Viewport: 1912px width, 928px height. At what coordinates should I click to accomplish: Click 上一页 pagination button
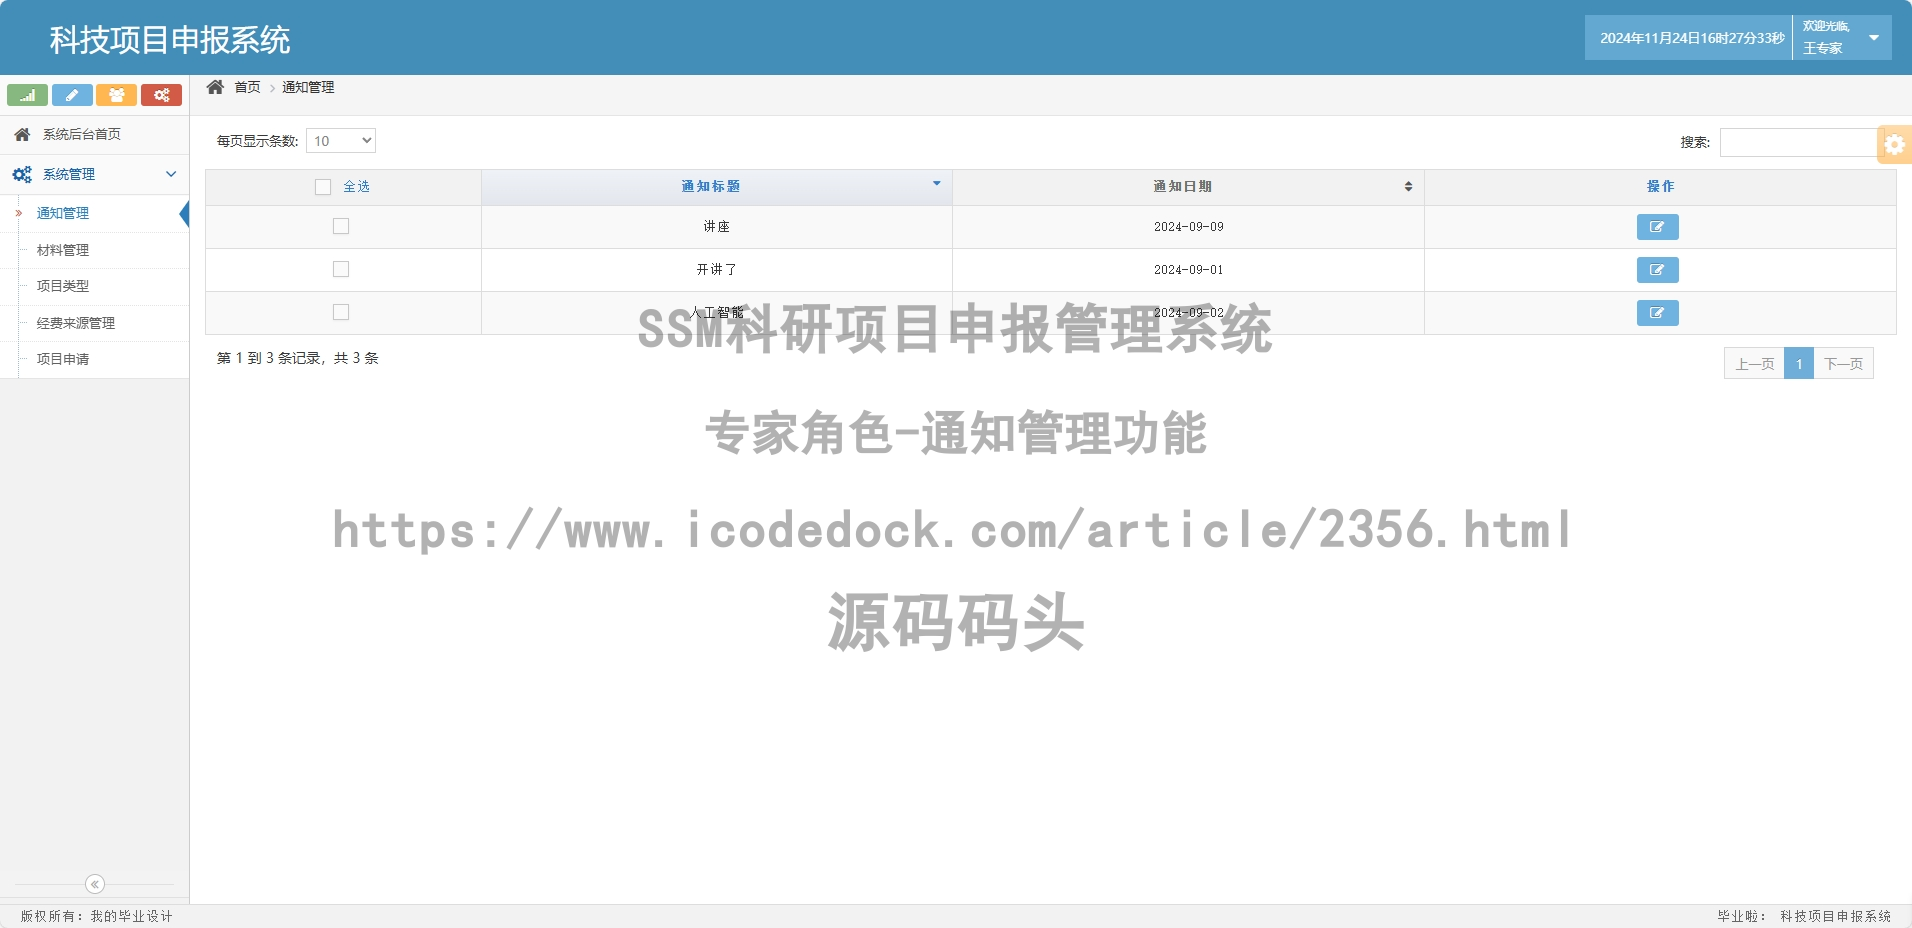(1754, 364)
